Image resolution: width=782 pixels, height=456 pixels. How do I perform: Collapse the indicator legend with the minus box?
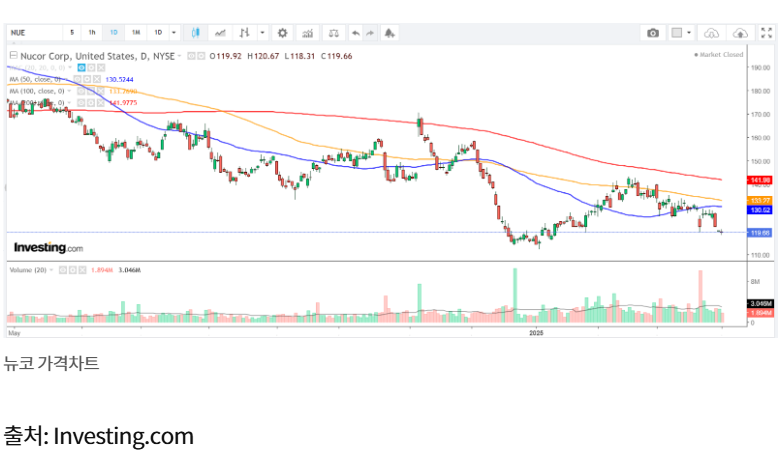(13, 55)
